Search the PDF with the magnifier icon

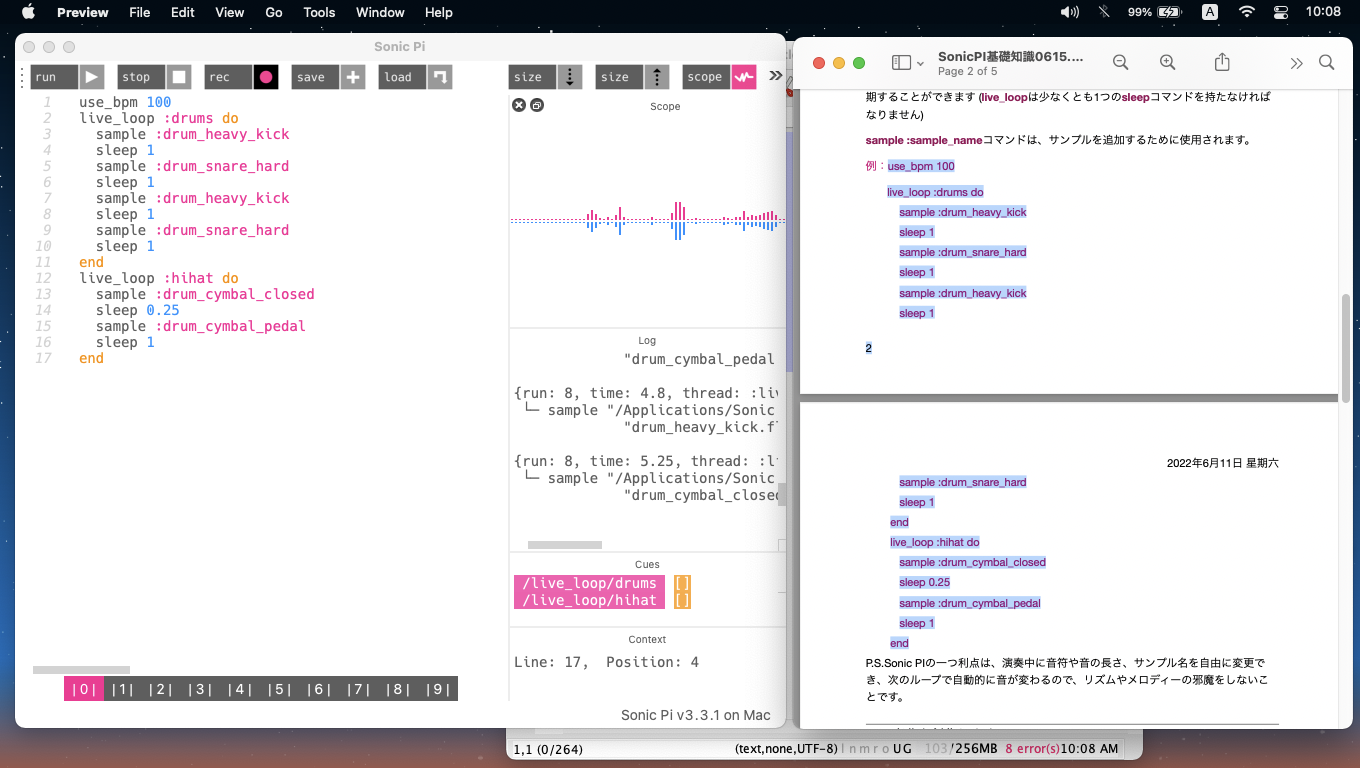1327,62
